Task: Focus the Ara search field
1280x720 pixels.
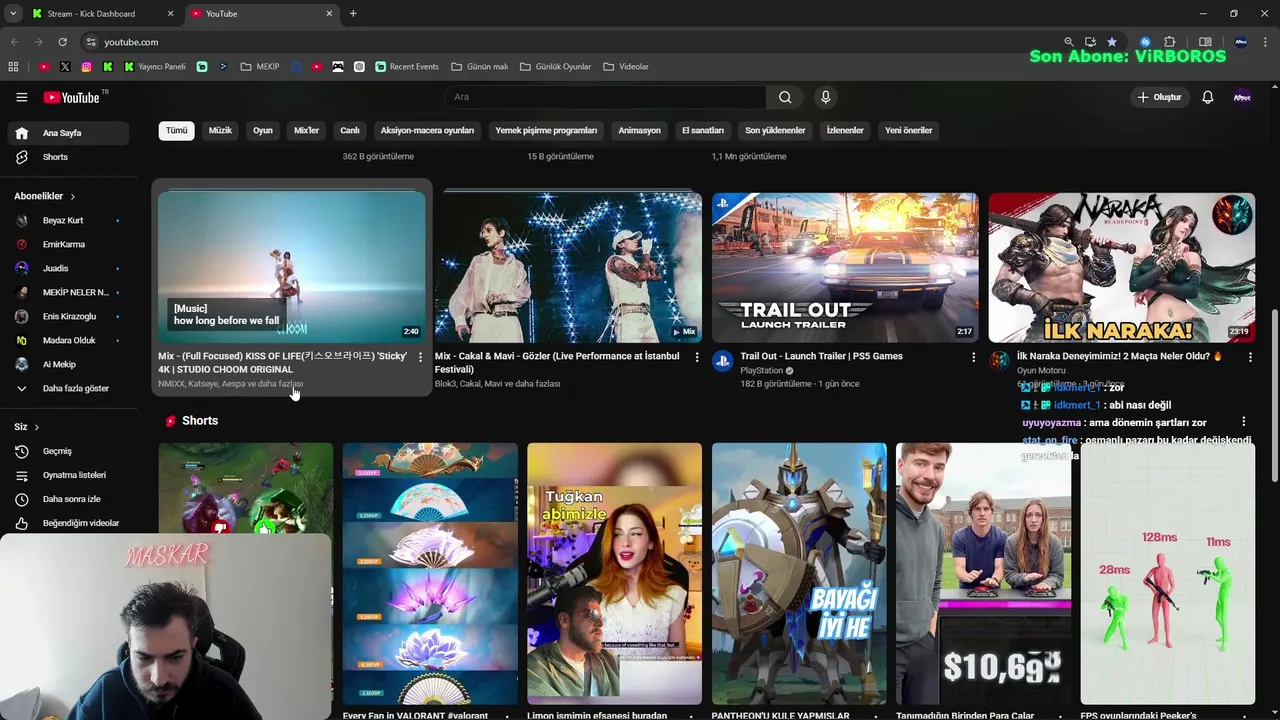Action: pos(605,97)
